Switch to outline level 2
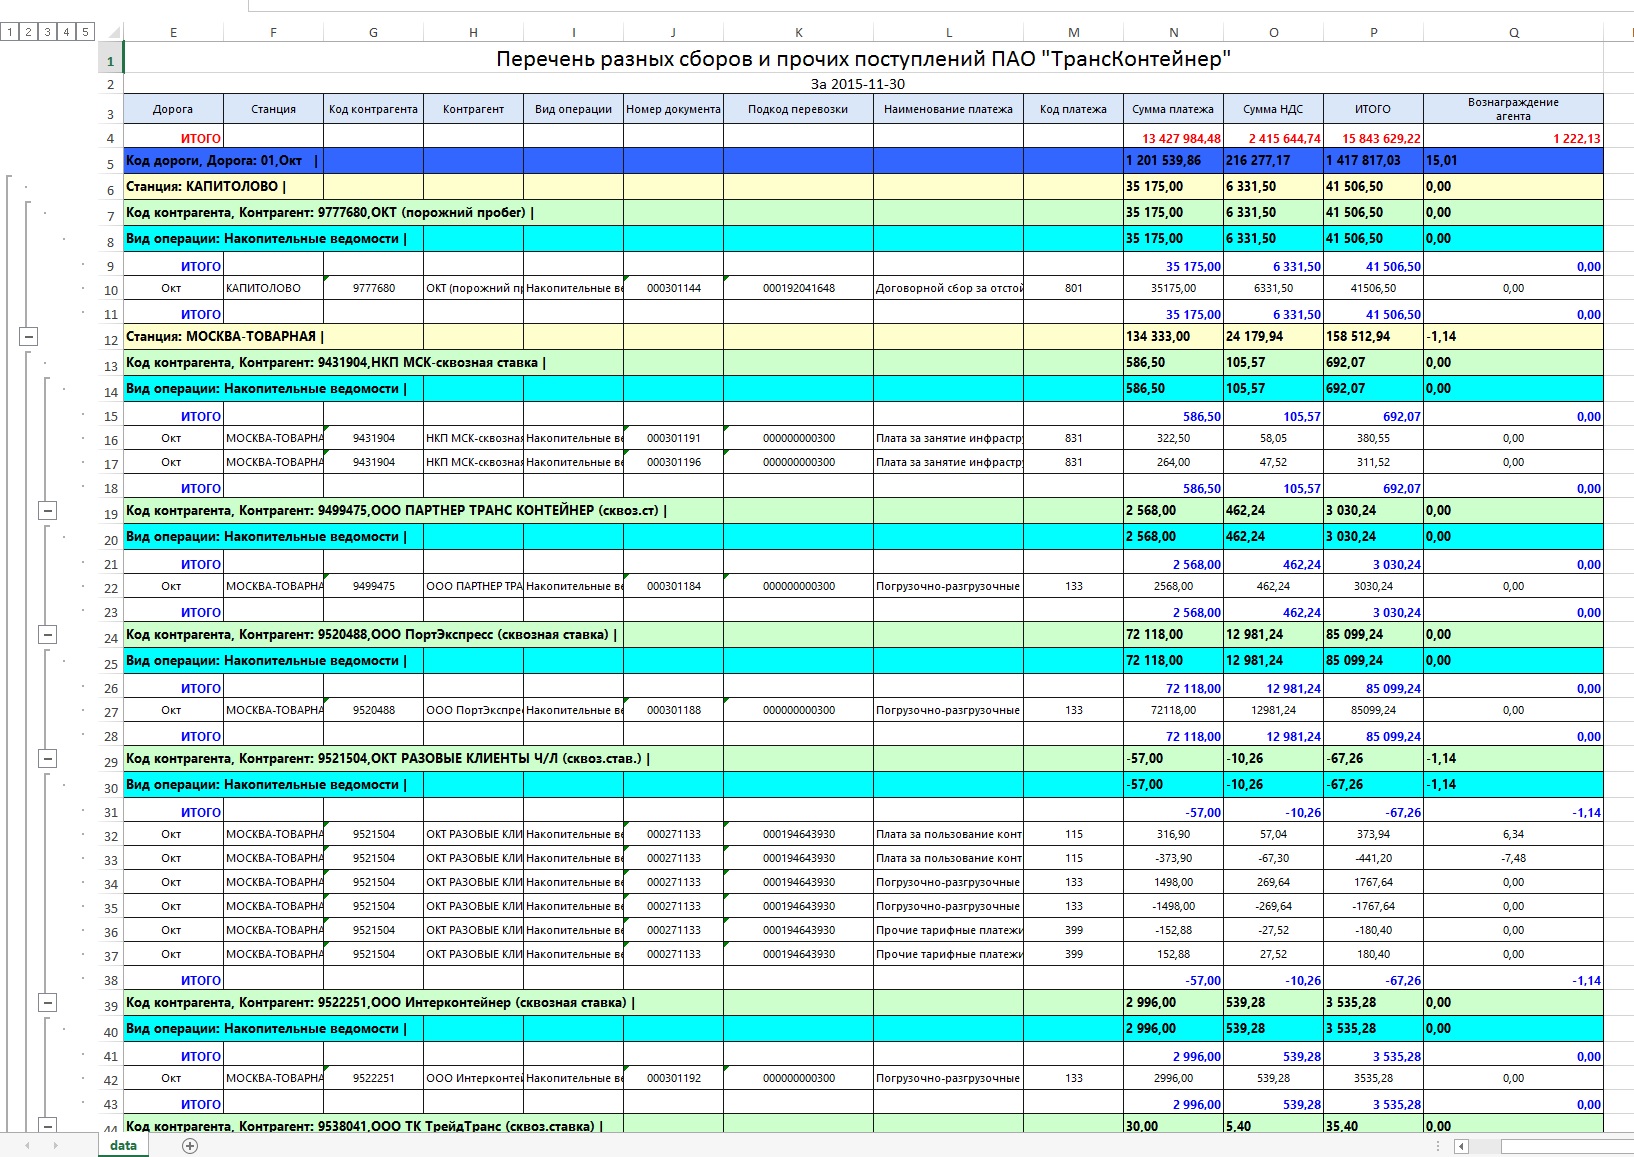The height and width of the screenshot is (1157, 1634). 28,32
